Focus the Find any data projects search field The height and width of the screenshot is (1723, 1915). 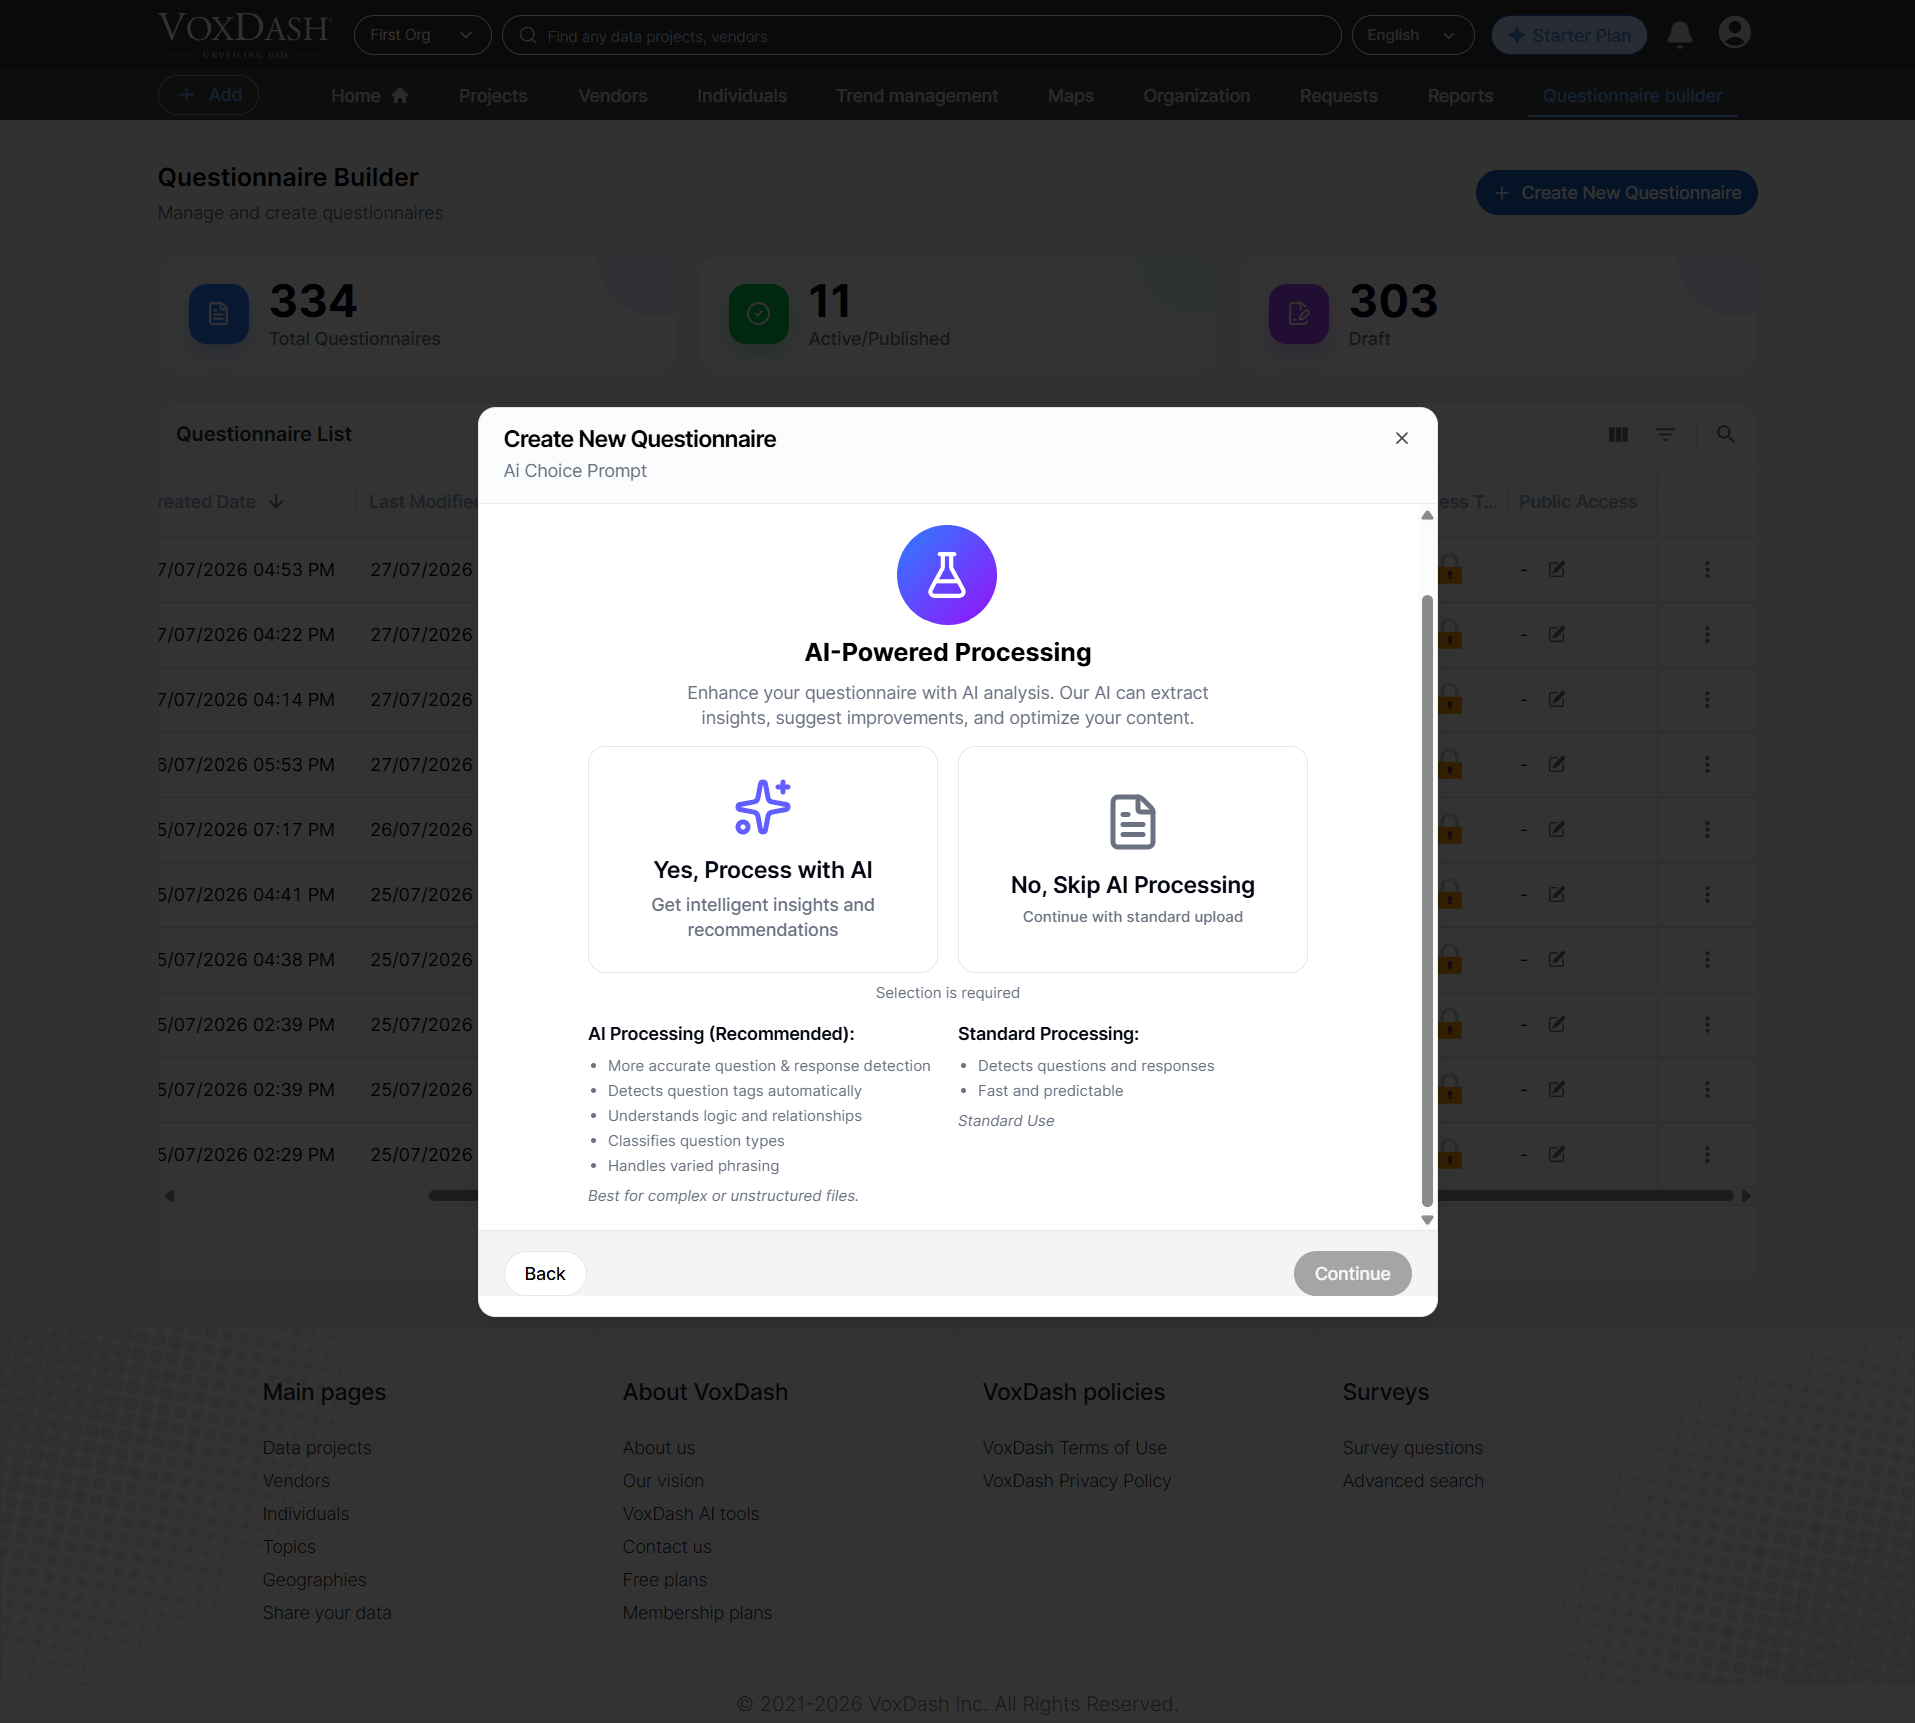coord(921,35)
